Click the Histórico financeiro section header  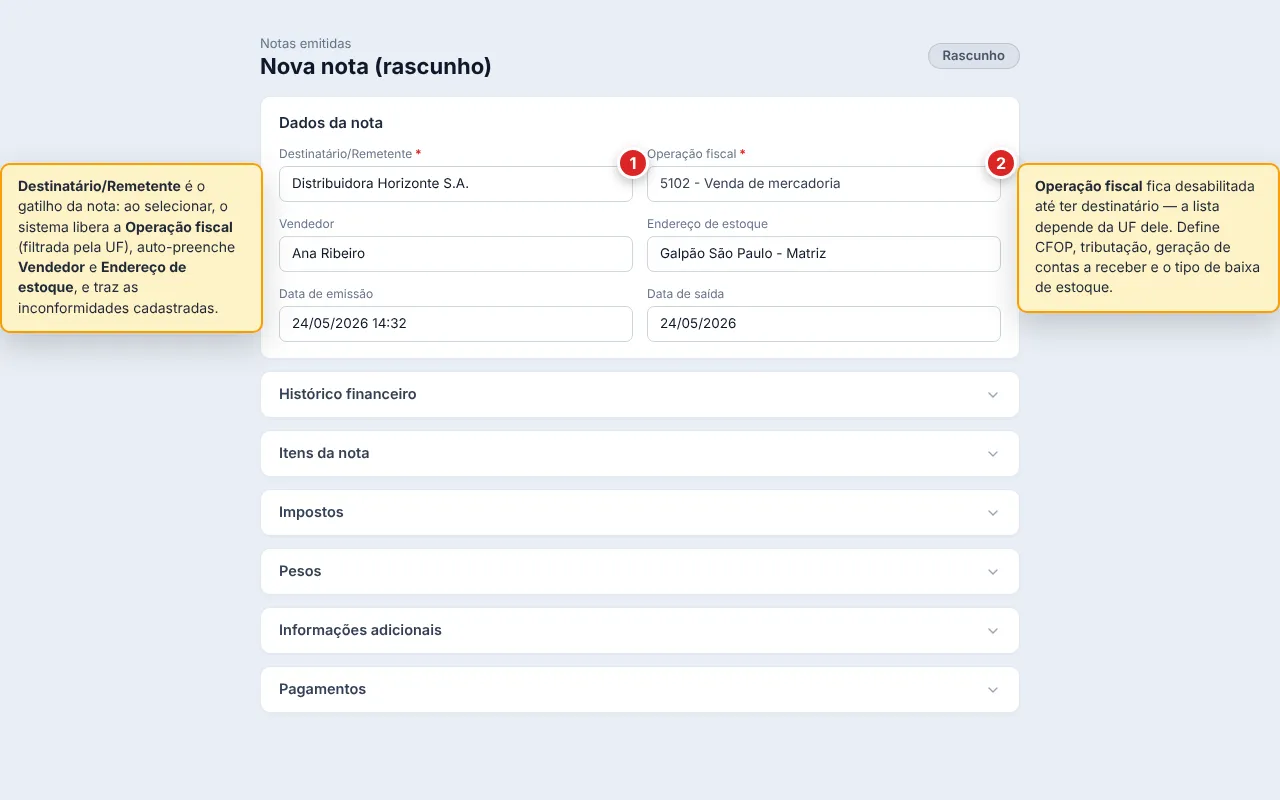[640, 394]
